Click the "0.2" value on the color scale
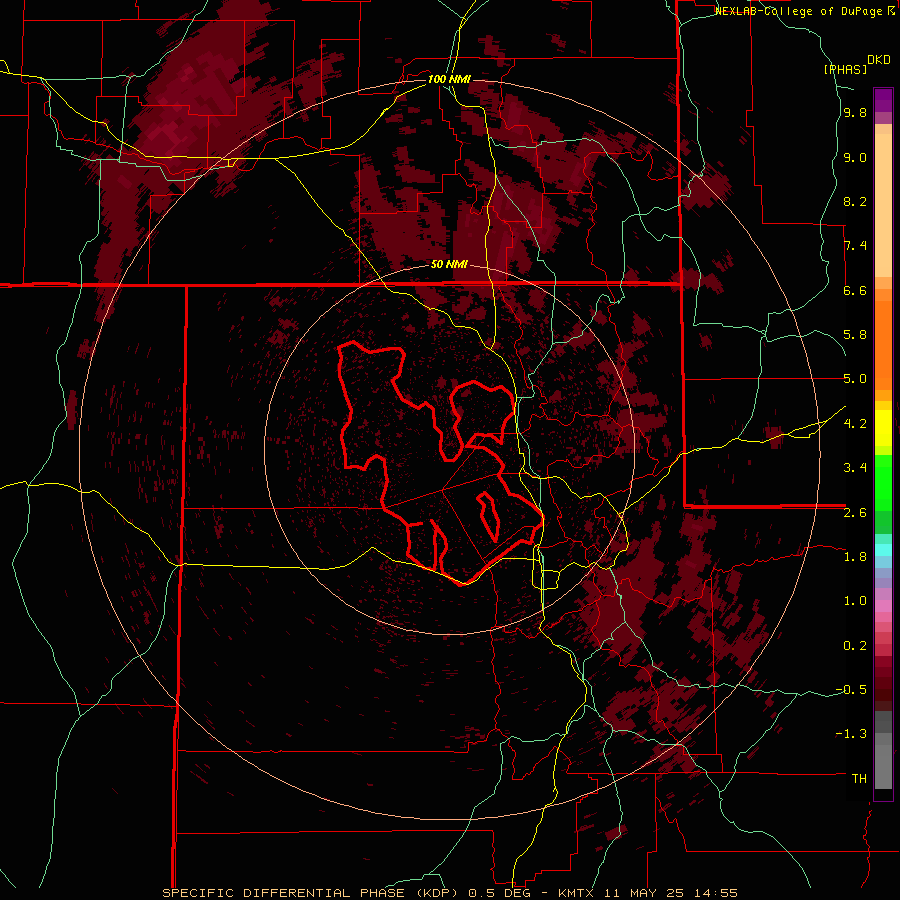Screen dimensions: 900x900 [x=855, y=646]
